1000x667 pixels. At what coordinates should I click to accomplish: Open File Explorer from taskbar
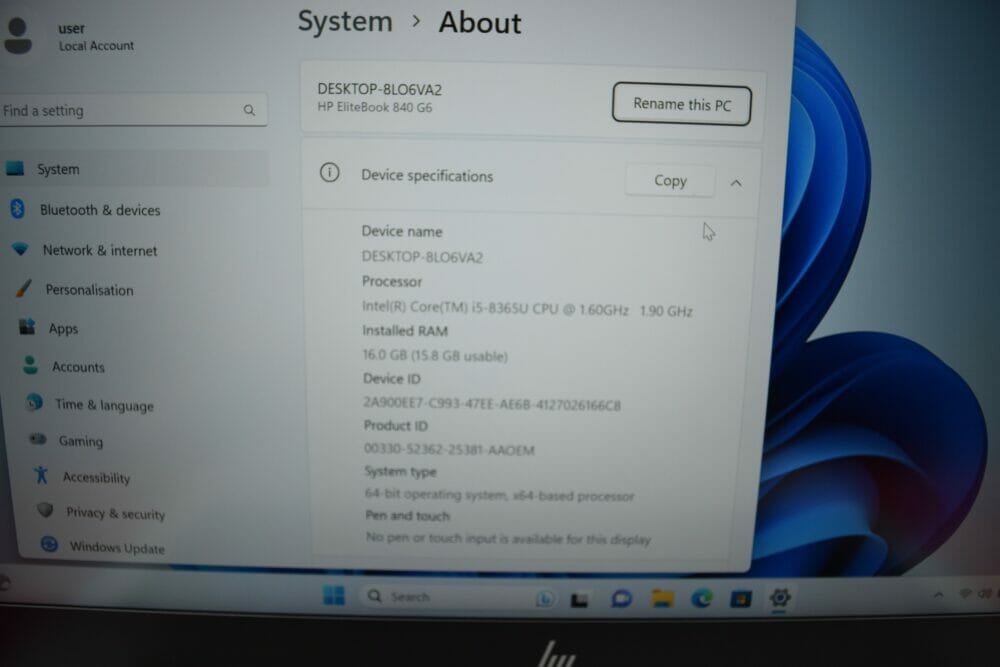[x=663, y=599]
